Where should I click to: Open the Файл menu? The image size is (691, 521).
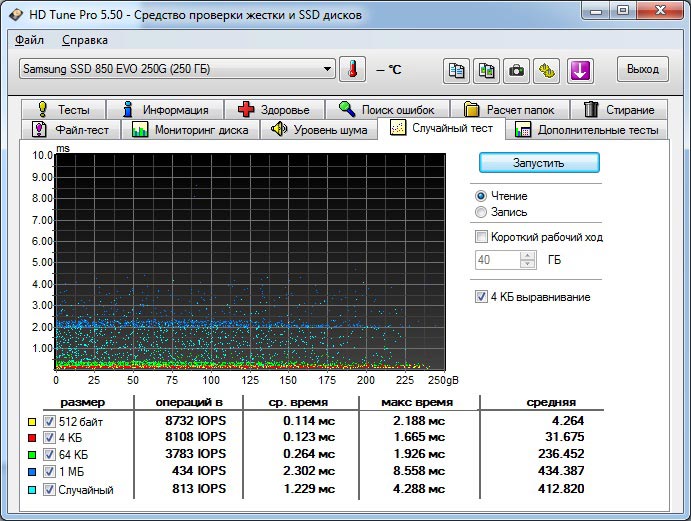click(x=30, y=40)
